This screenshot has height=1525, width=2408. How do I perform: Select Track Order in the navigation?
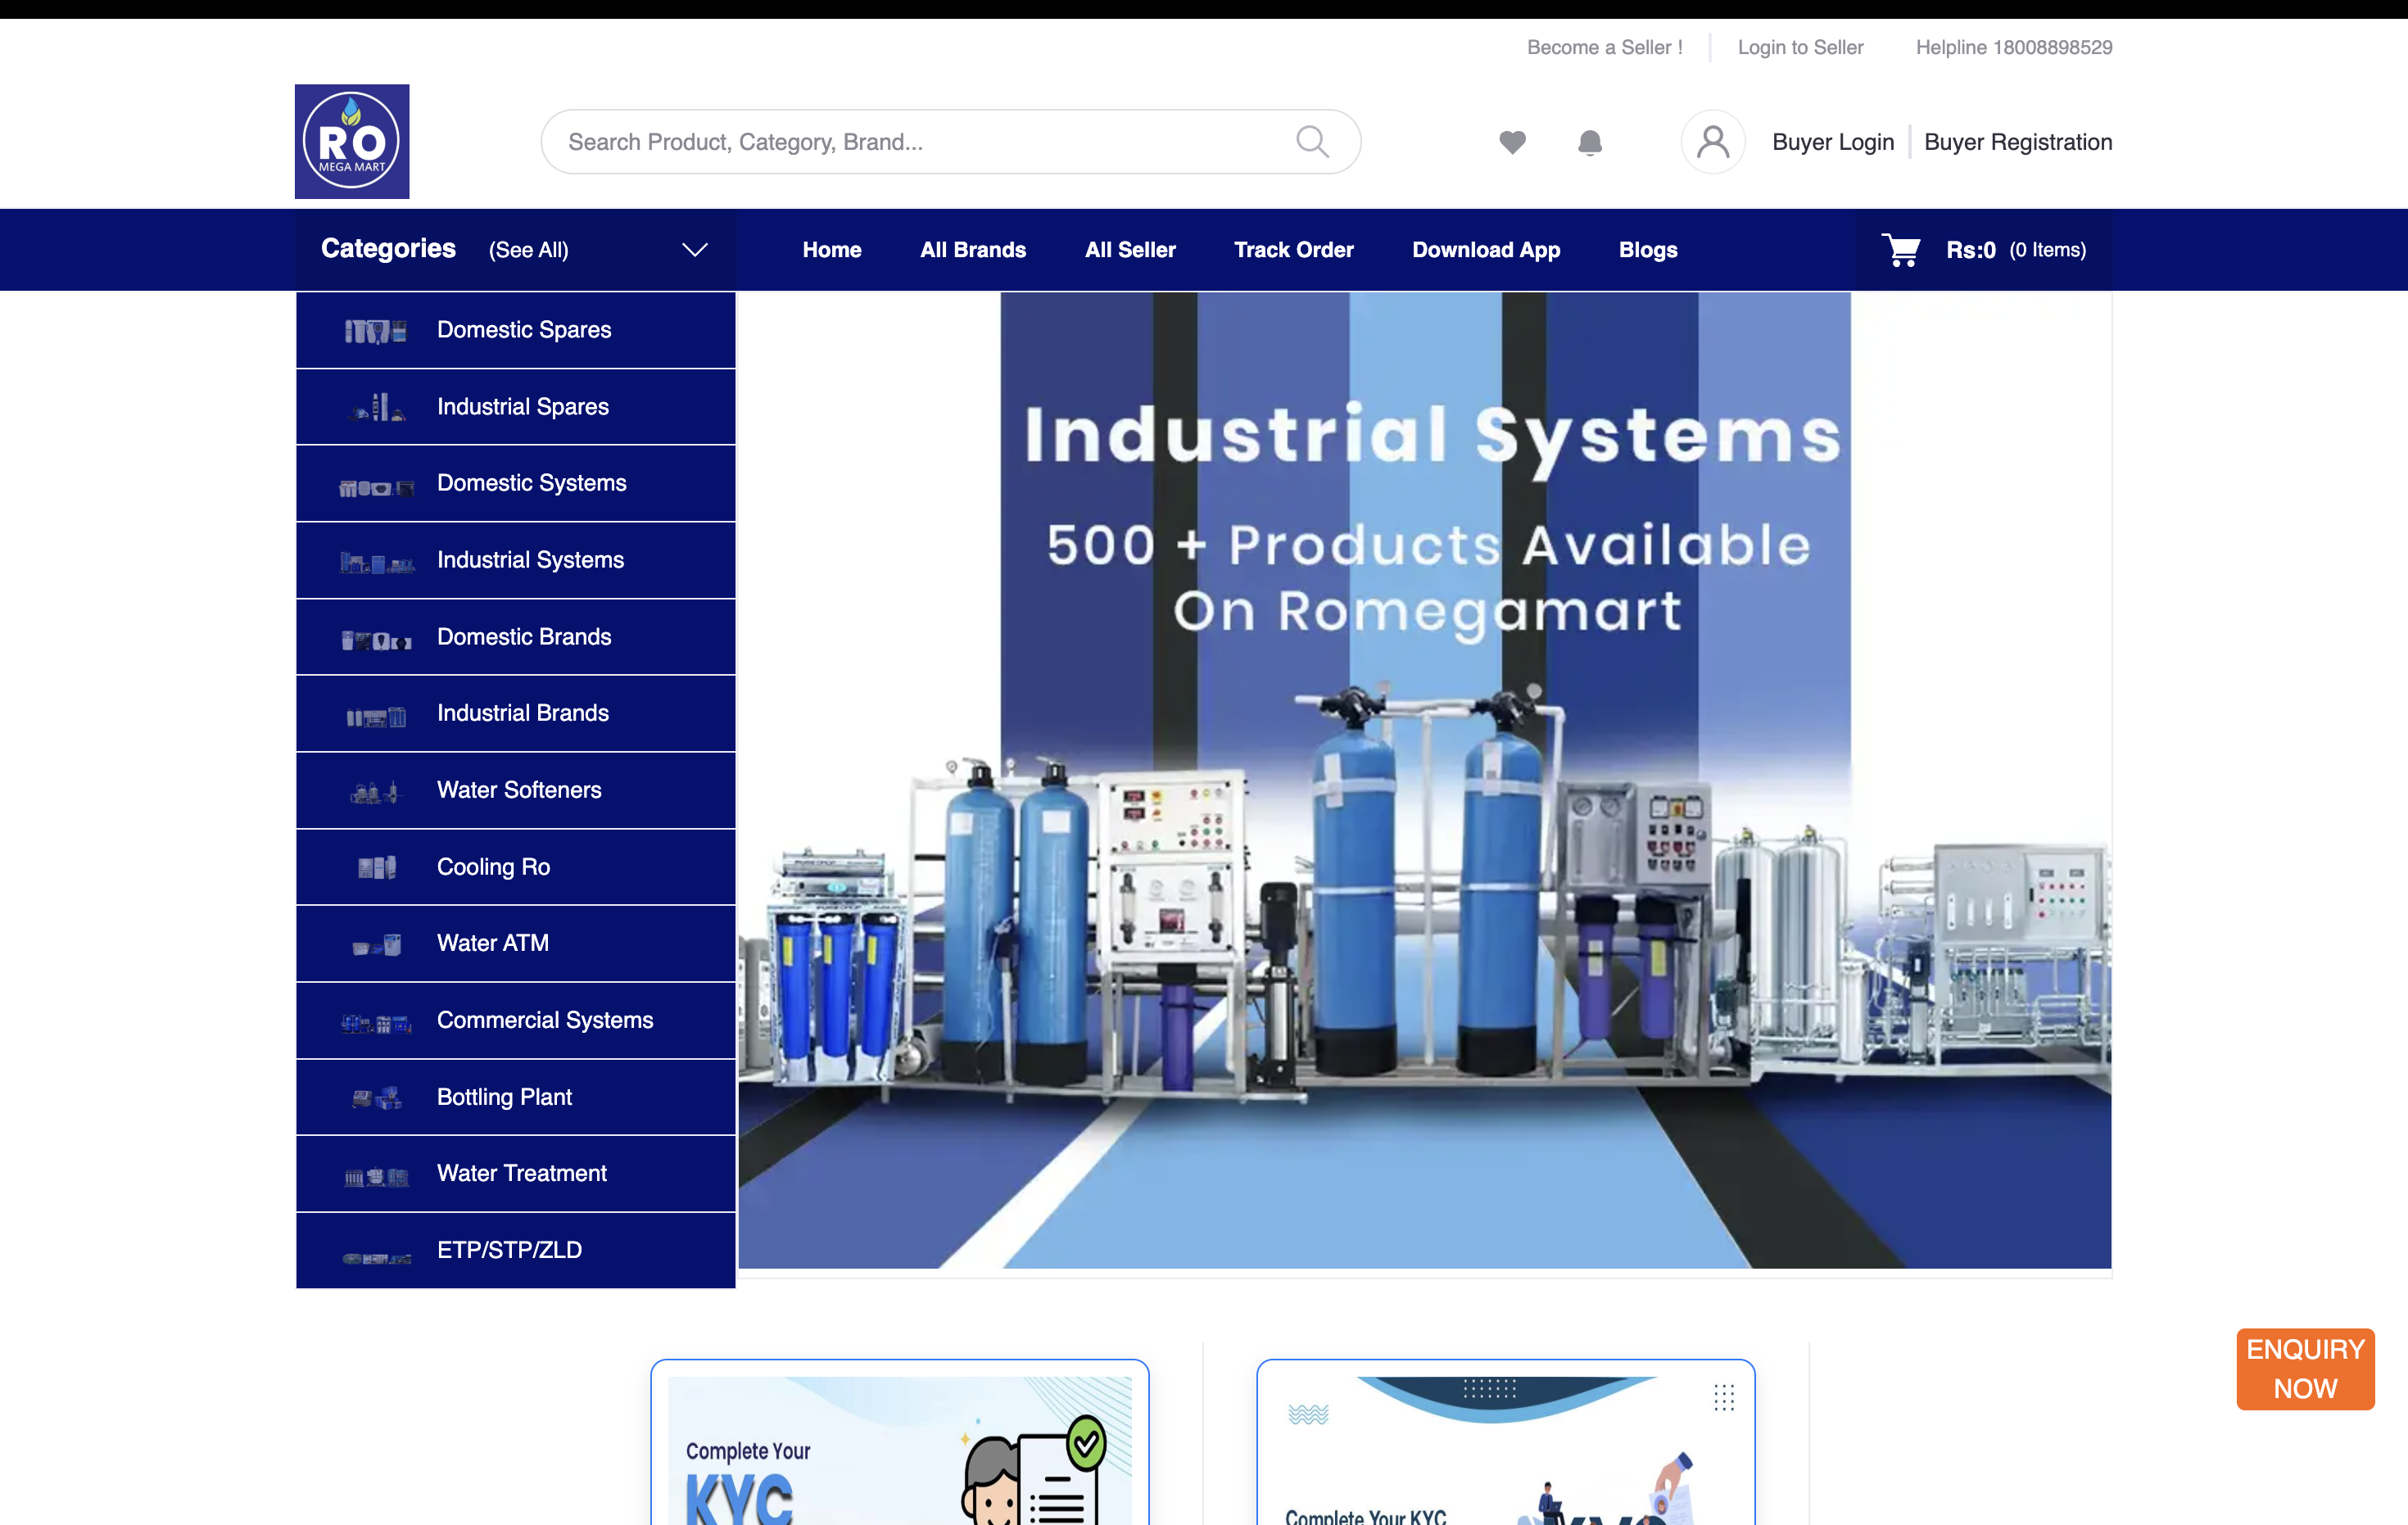click(x=1293, y=249)
